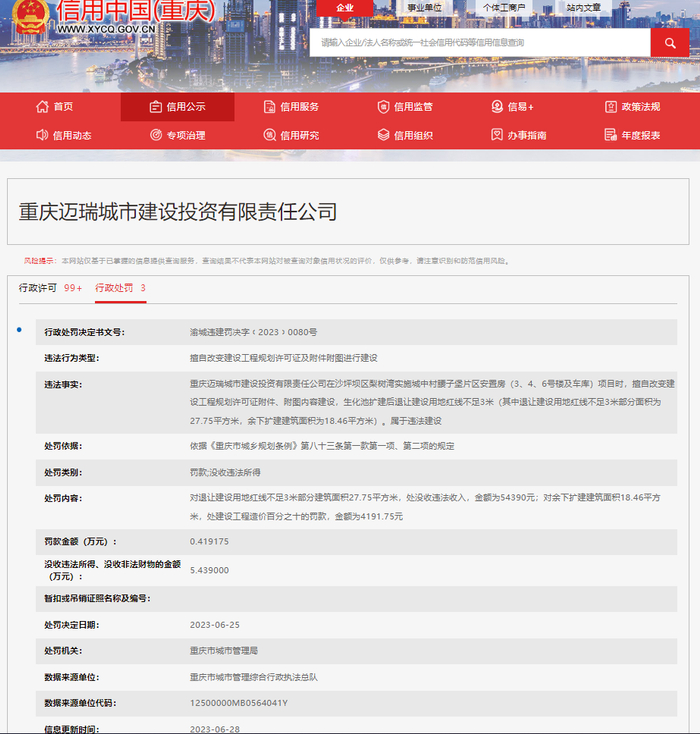This screenshot has width=700, height=734.
Task: Open the 首页 menu item
Action: (63, 107)
